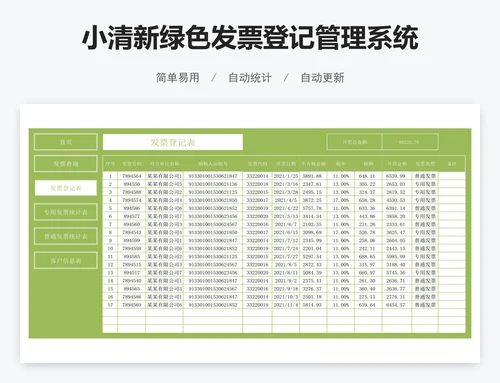The image size is (500, 383).
Task: Select the invoice total cell 4530.53
Action: click(397, 200)
